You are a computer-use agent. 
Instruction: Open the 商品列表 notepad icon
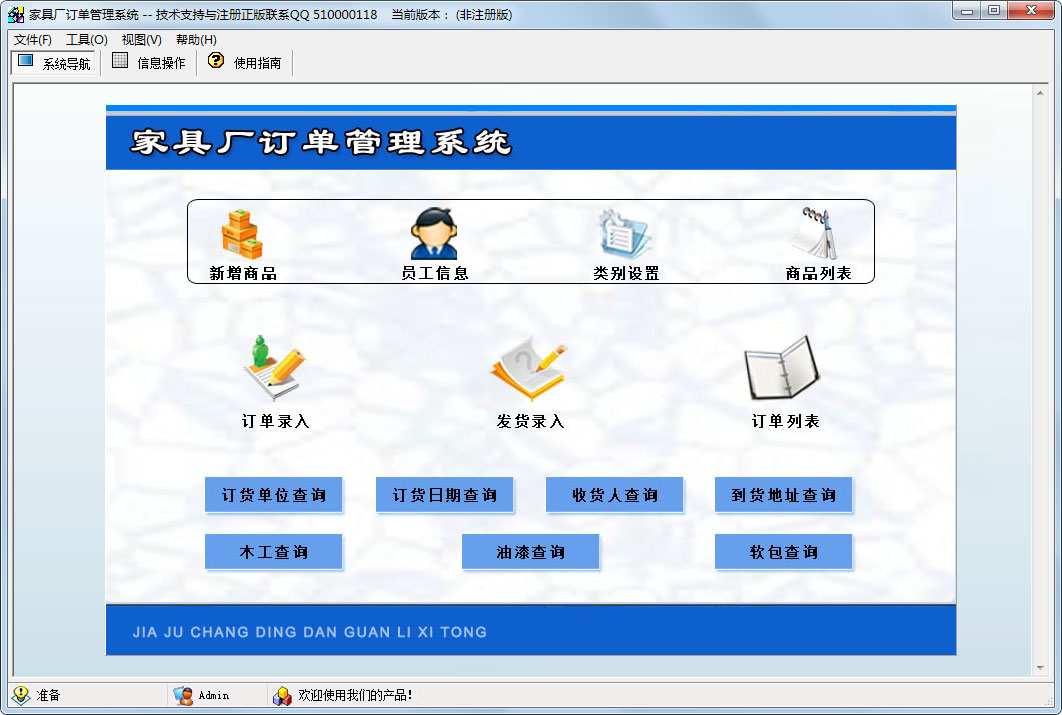point(817,234)
